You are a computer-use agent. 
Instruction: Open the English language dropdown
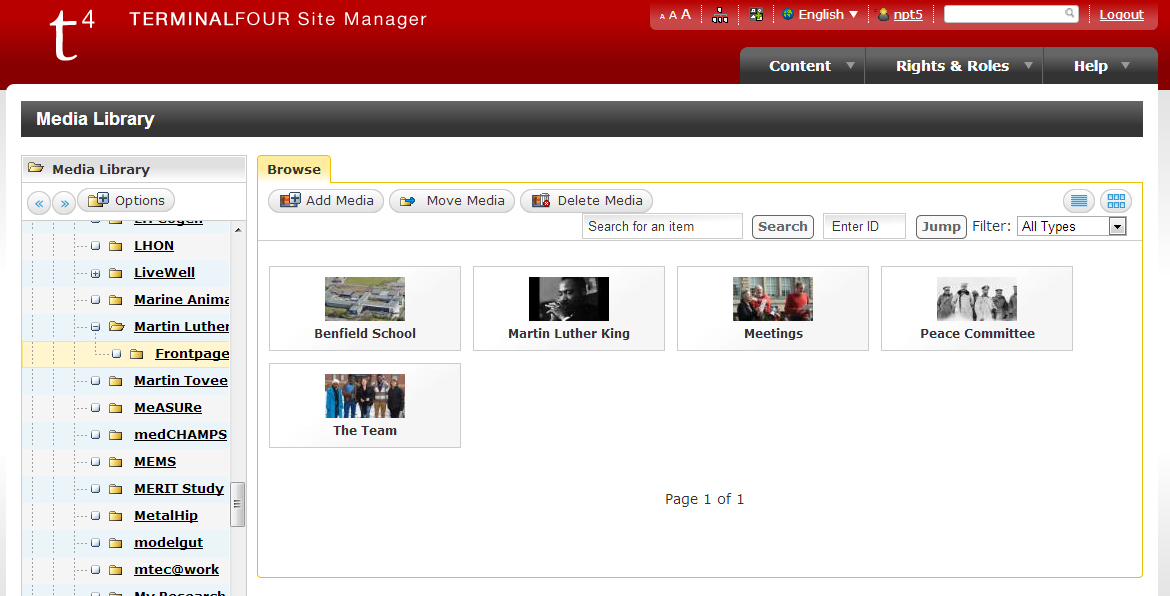coord(820,15)
